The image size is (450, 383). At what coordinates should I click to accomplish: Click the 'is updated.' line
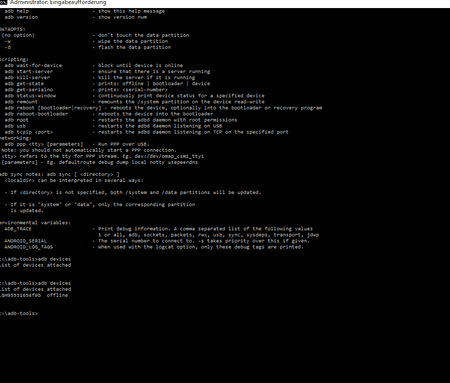27,211
